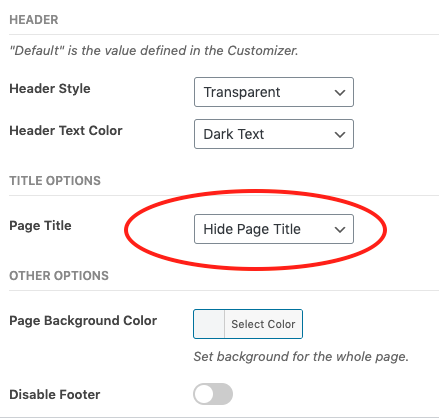The width and height of the screenshot is (439, 418).
Task: Click the TITLE OPTIONS section heading
Action: pyautogui.click(x=55, y=181)
